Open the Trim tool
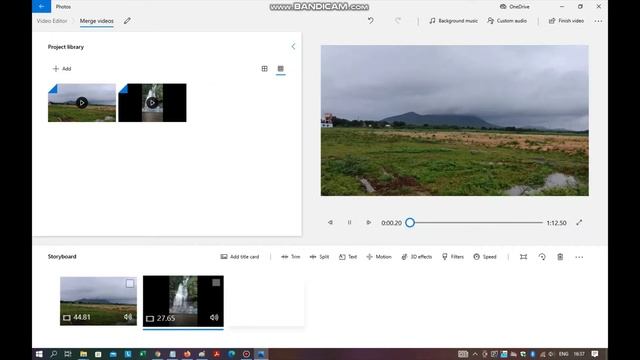Image resolution: width=640 pixels, height=360 pixels. tap(291, 257)
